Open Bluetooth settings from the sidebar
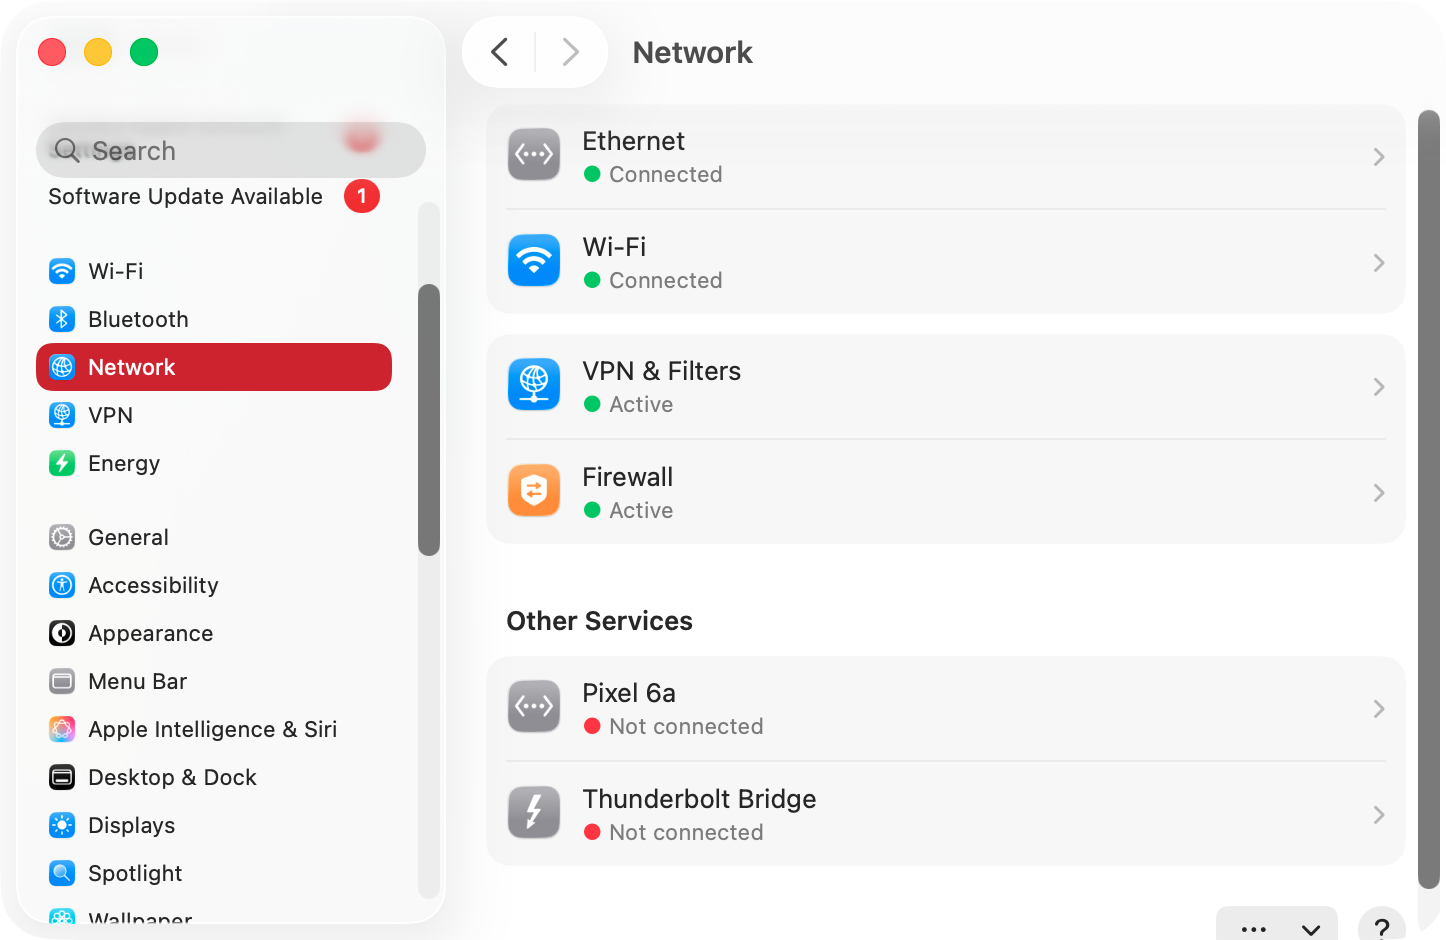The height and width of the screenshot is (940, 1446). pyautogui.click(x=62, y=319)
